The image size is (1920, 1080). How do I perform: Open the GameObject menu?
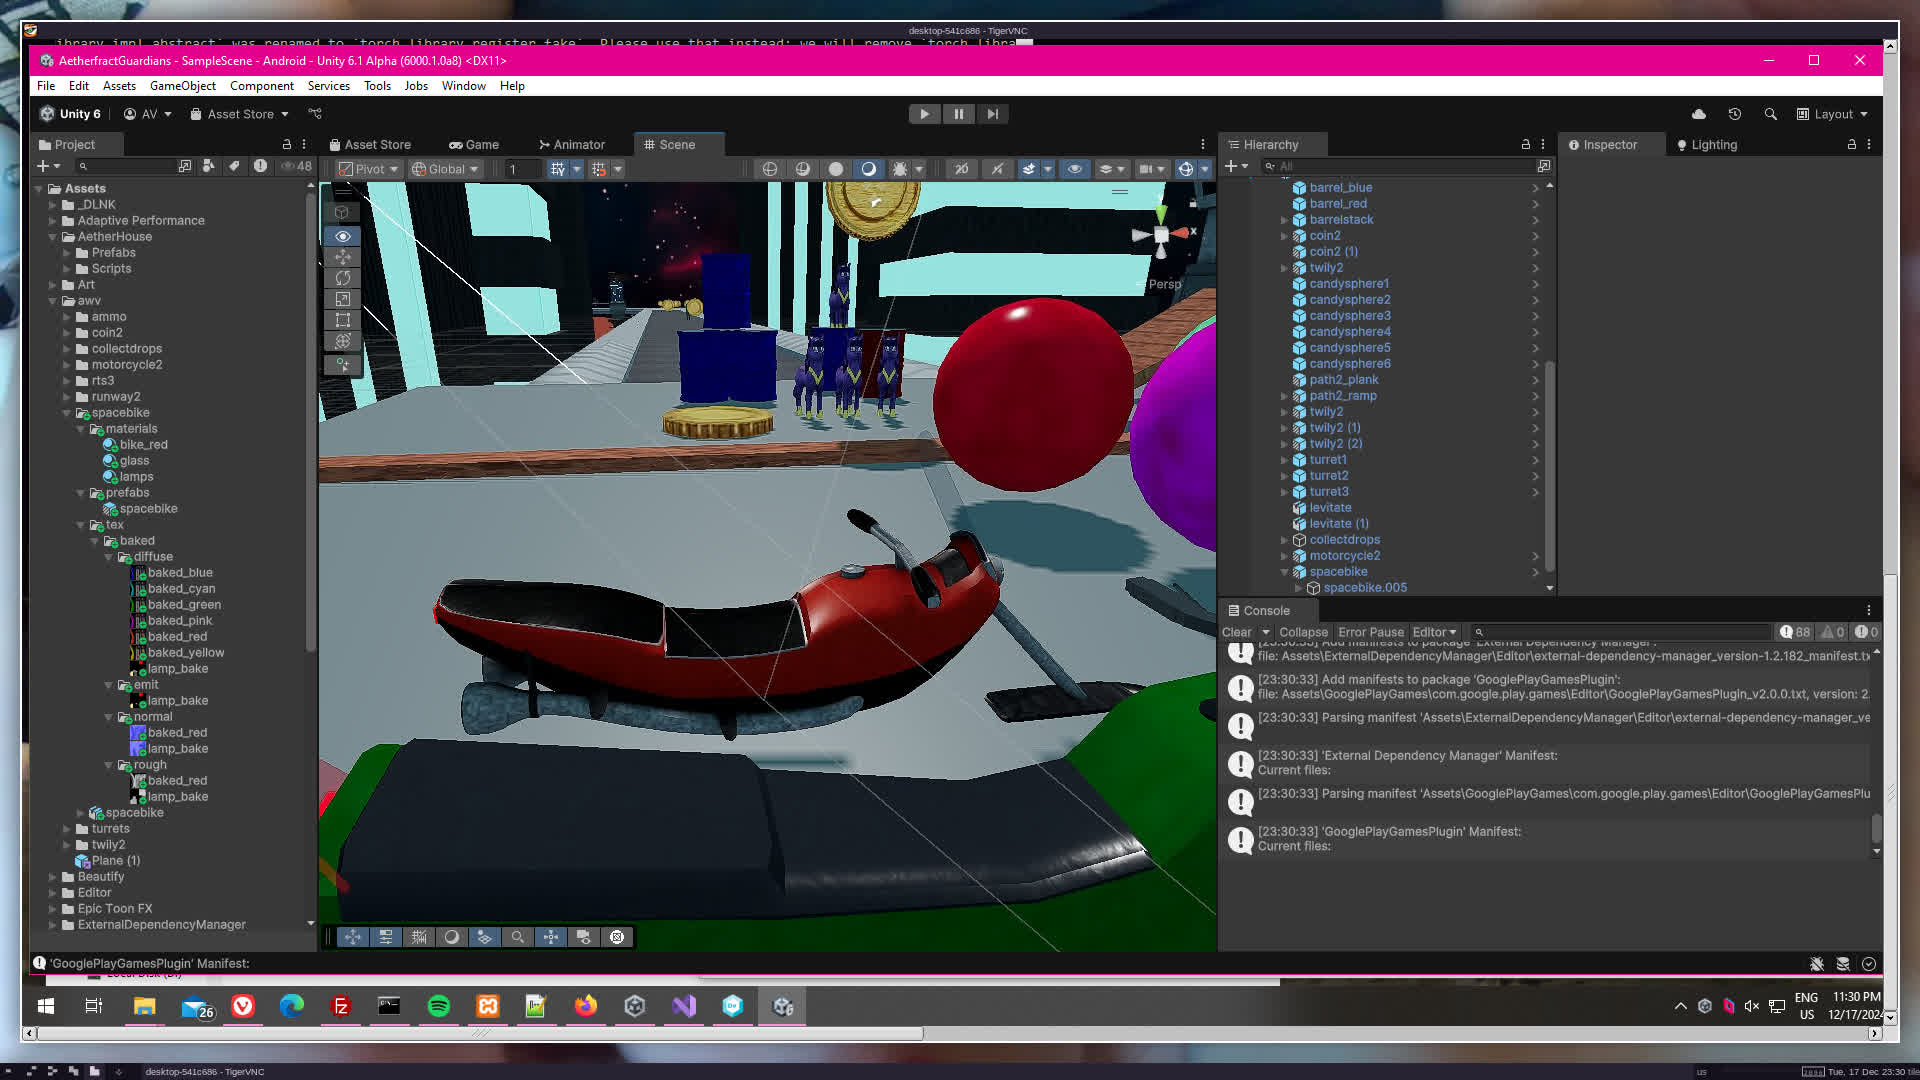[182, 86]
